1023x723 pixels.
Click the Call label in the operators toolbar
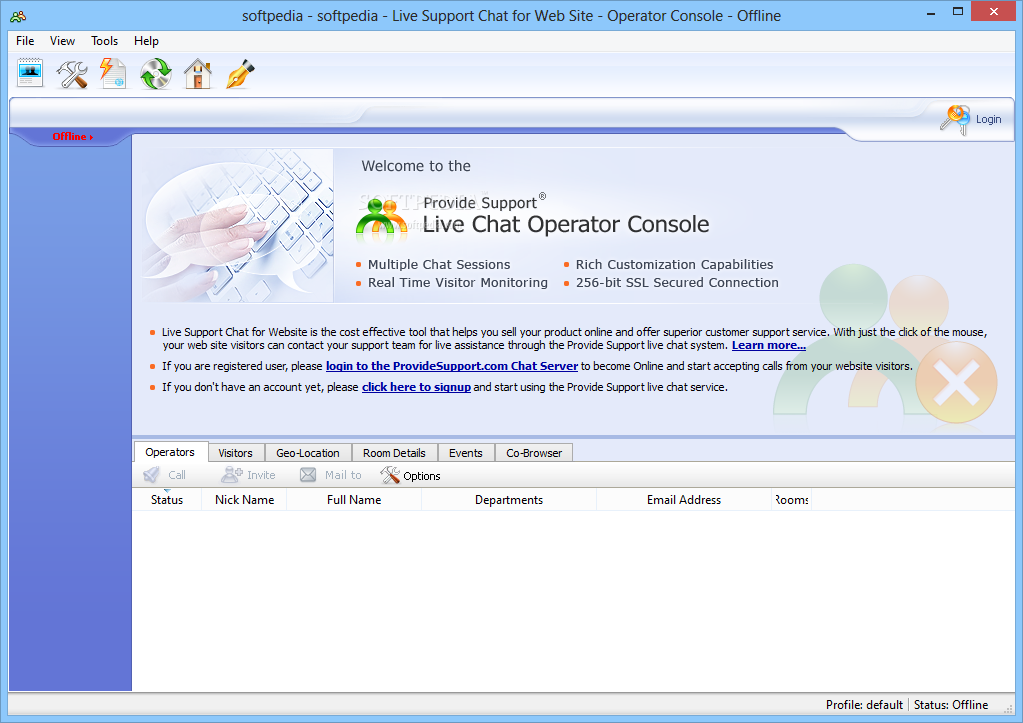[x=177, y=475]
